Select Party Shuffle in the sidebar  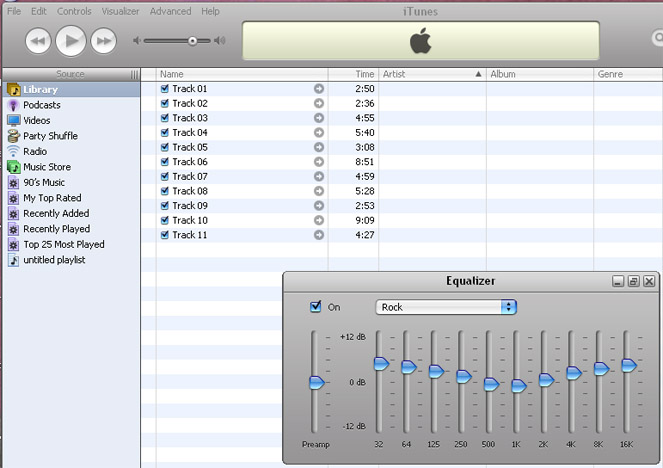pyautogui.click(x=50, y=136)
